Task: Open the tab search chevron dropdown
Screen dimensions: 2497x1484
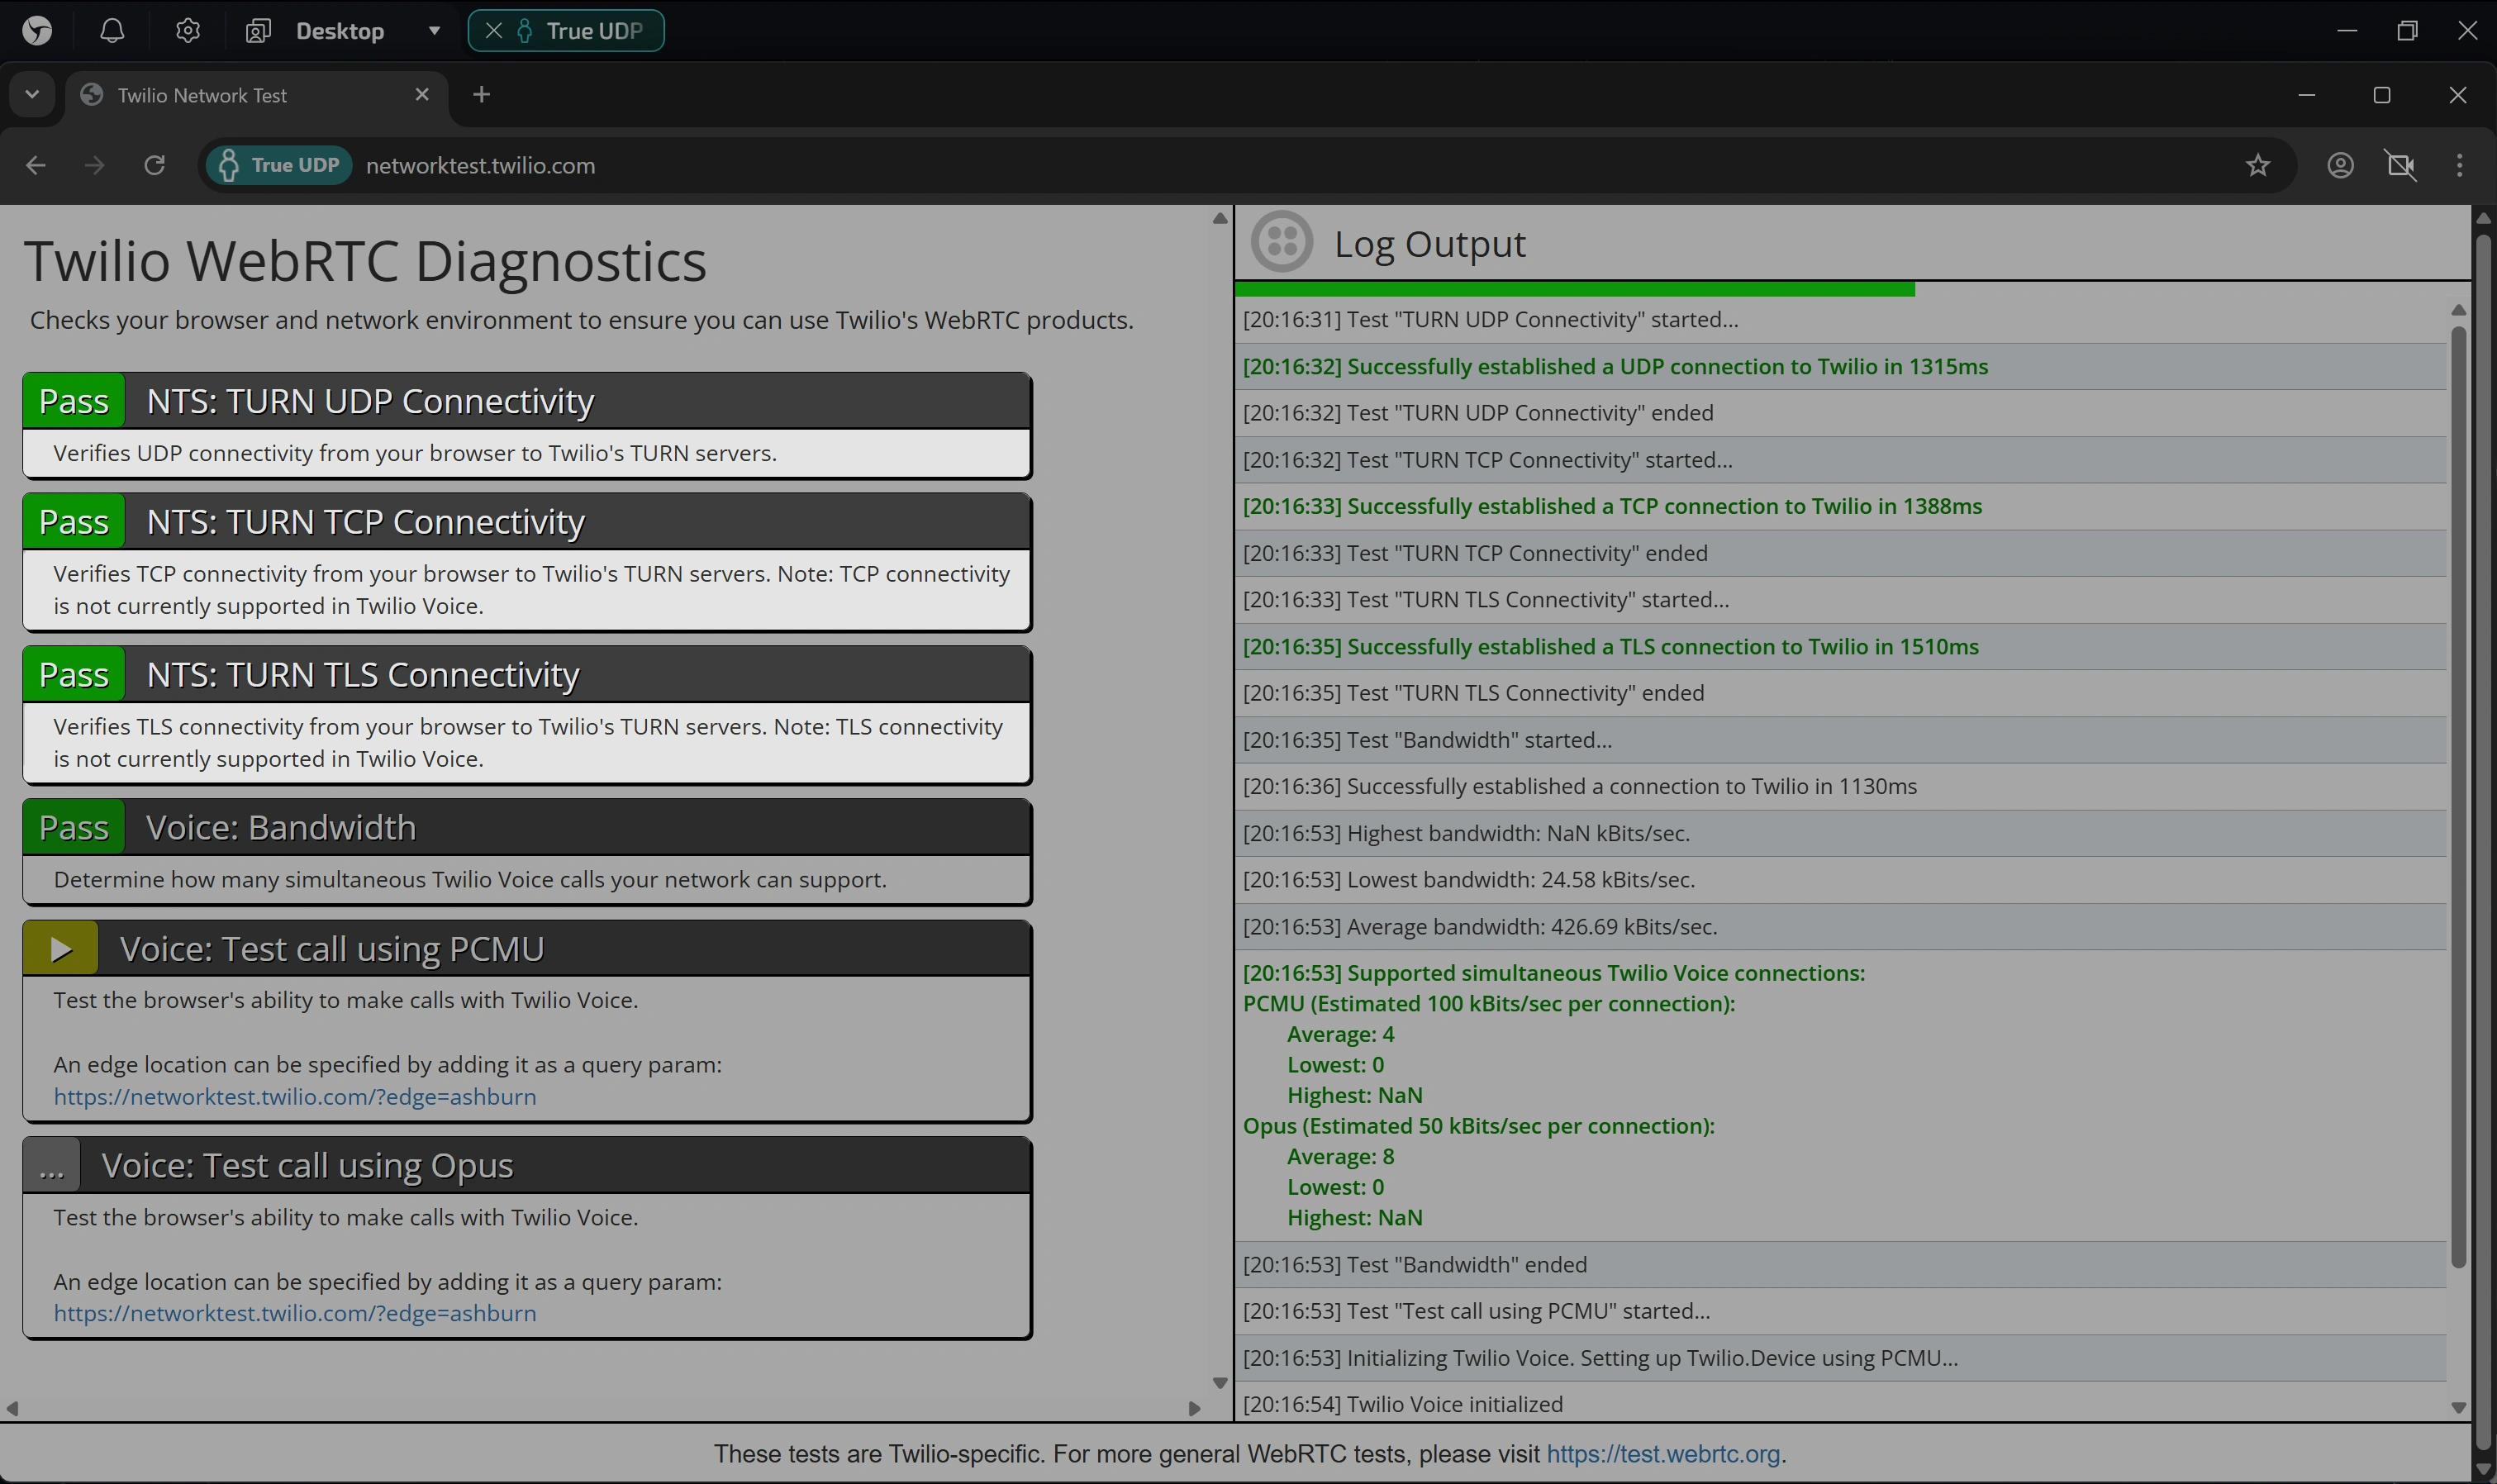Action: (x=32, y=95)
